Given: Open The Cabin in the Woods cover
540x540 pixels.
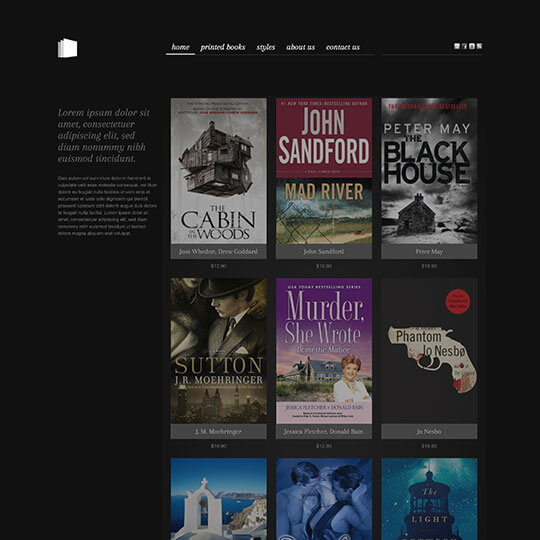Looking at the screenshot, I should click(x=219, y=171).
